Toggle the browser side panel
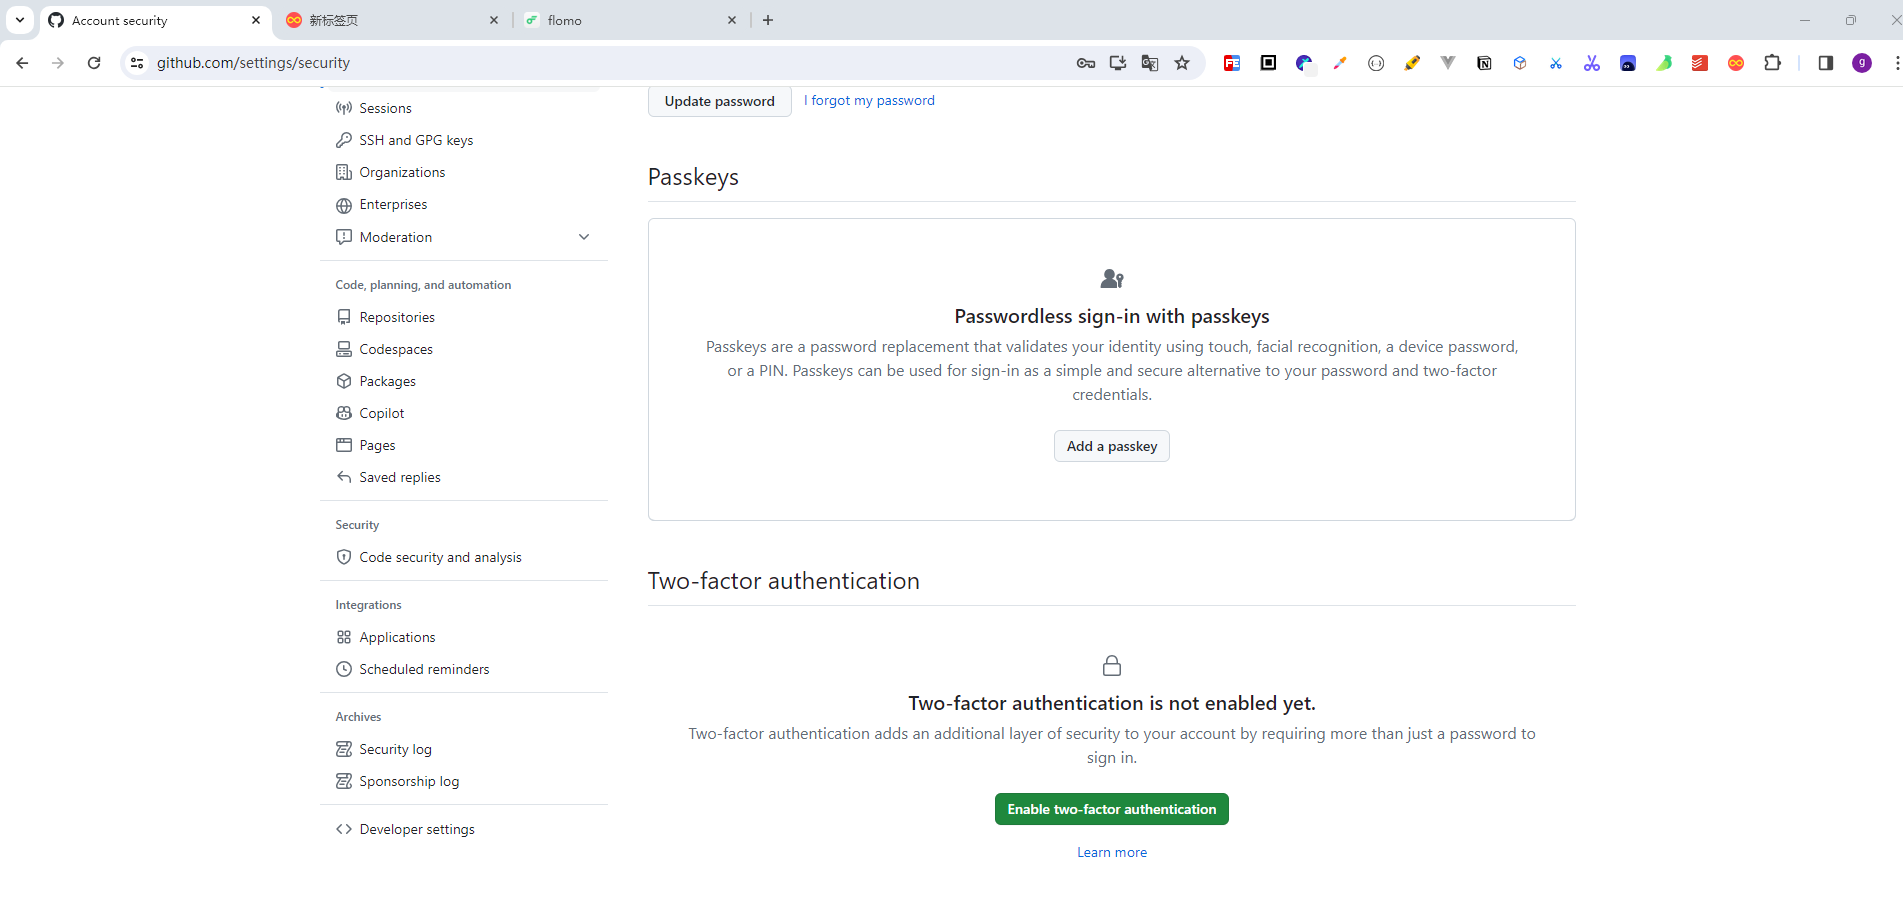The image size is (1903, 902). [1825, 63]
